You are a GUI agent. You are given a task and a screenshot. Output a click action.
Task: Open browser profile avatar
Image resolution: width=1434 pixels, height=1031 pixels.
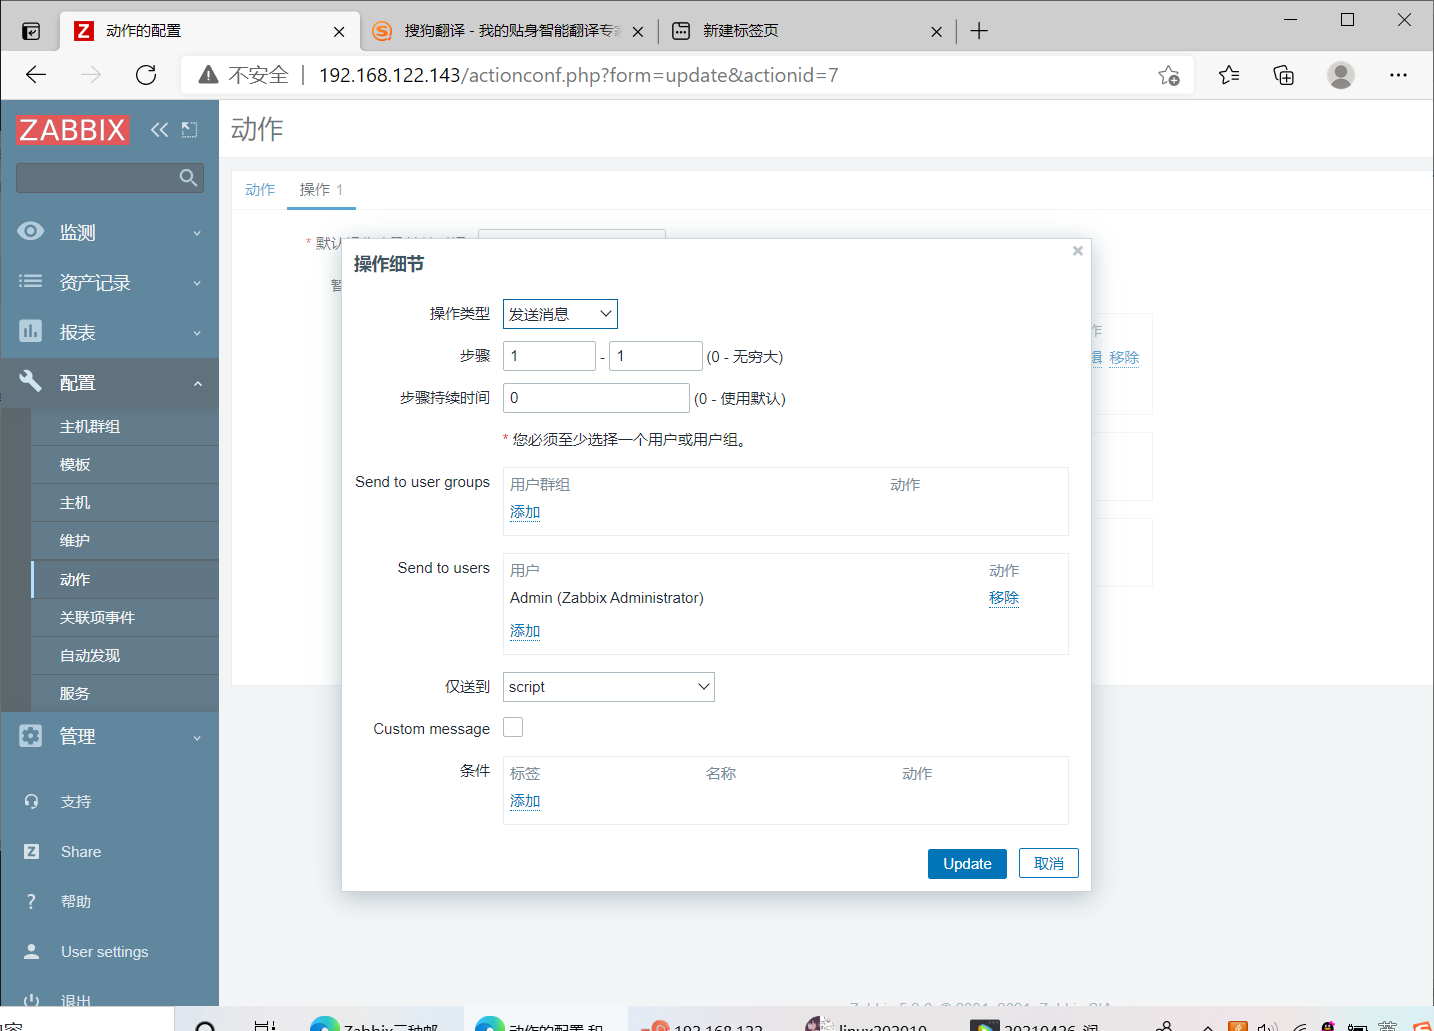tap(1340, 75)
